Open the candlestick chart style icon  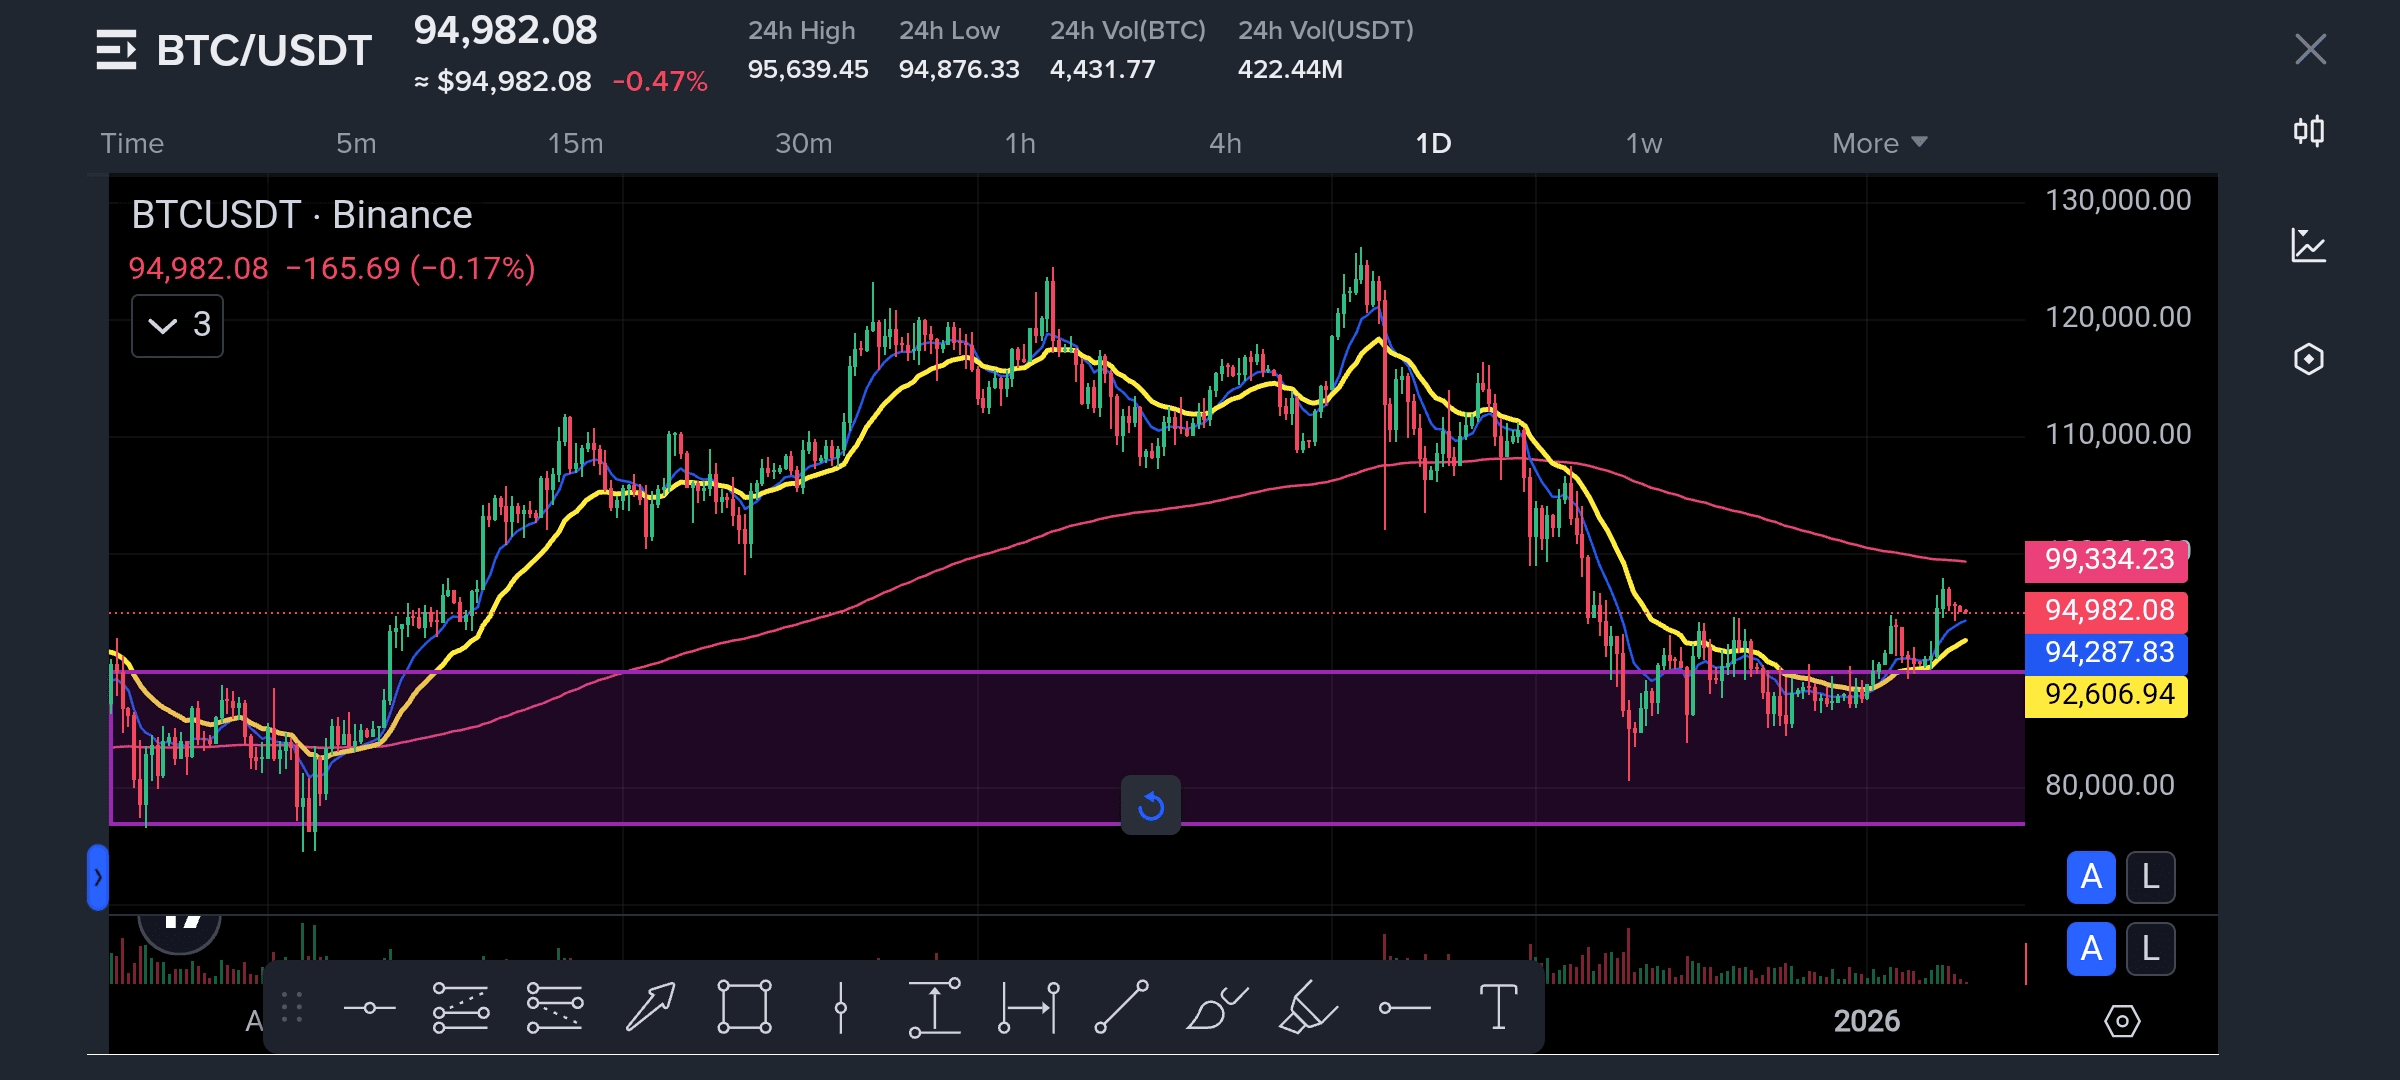(2308, 131)
